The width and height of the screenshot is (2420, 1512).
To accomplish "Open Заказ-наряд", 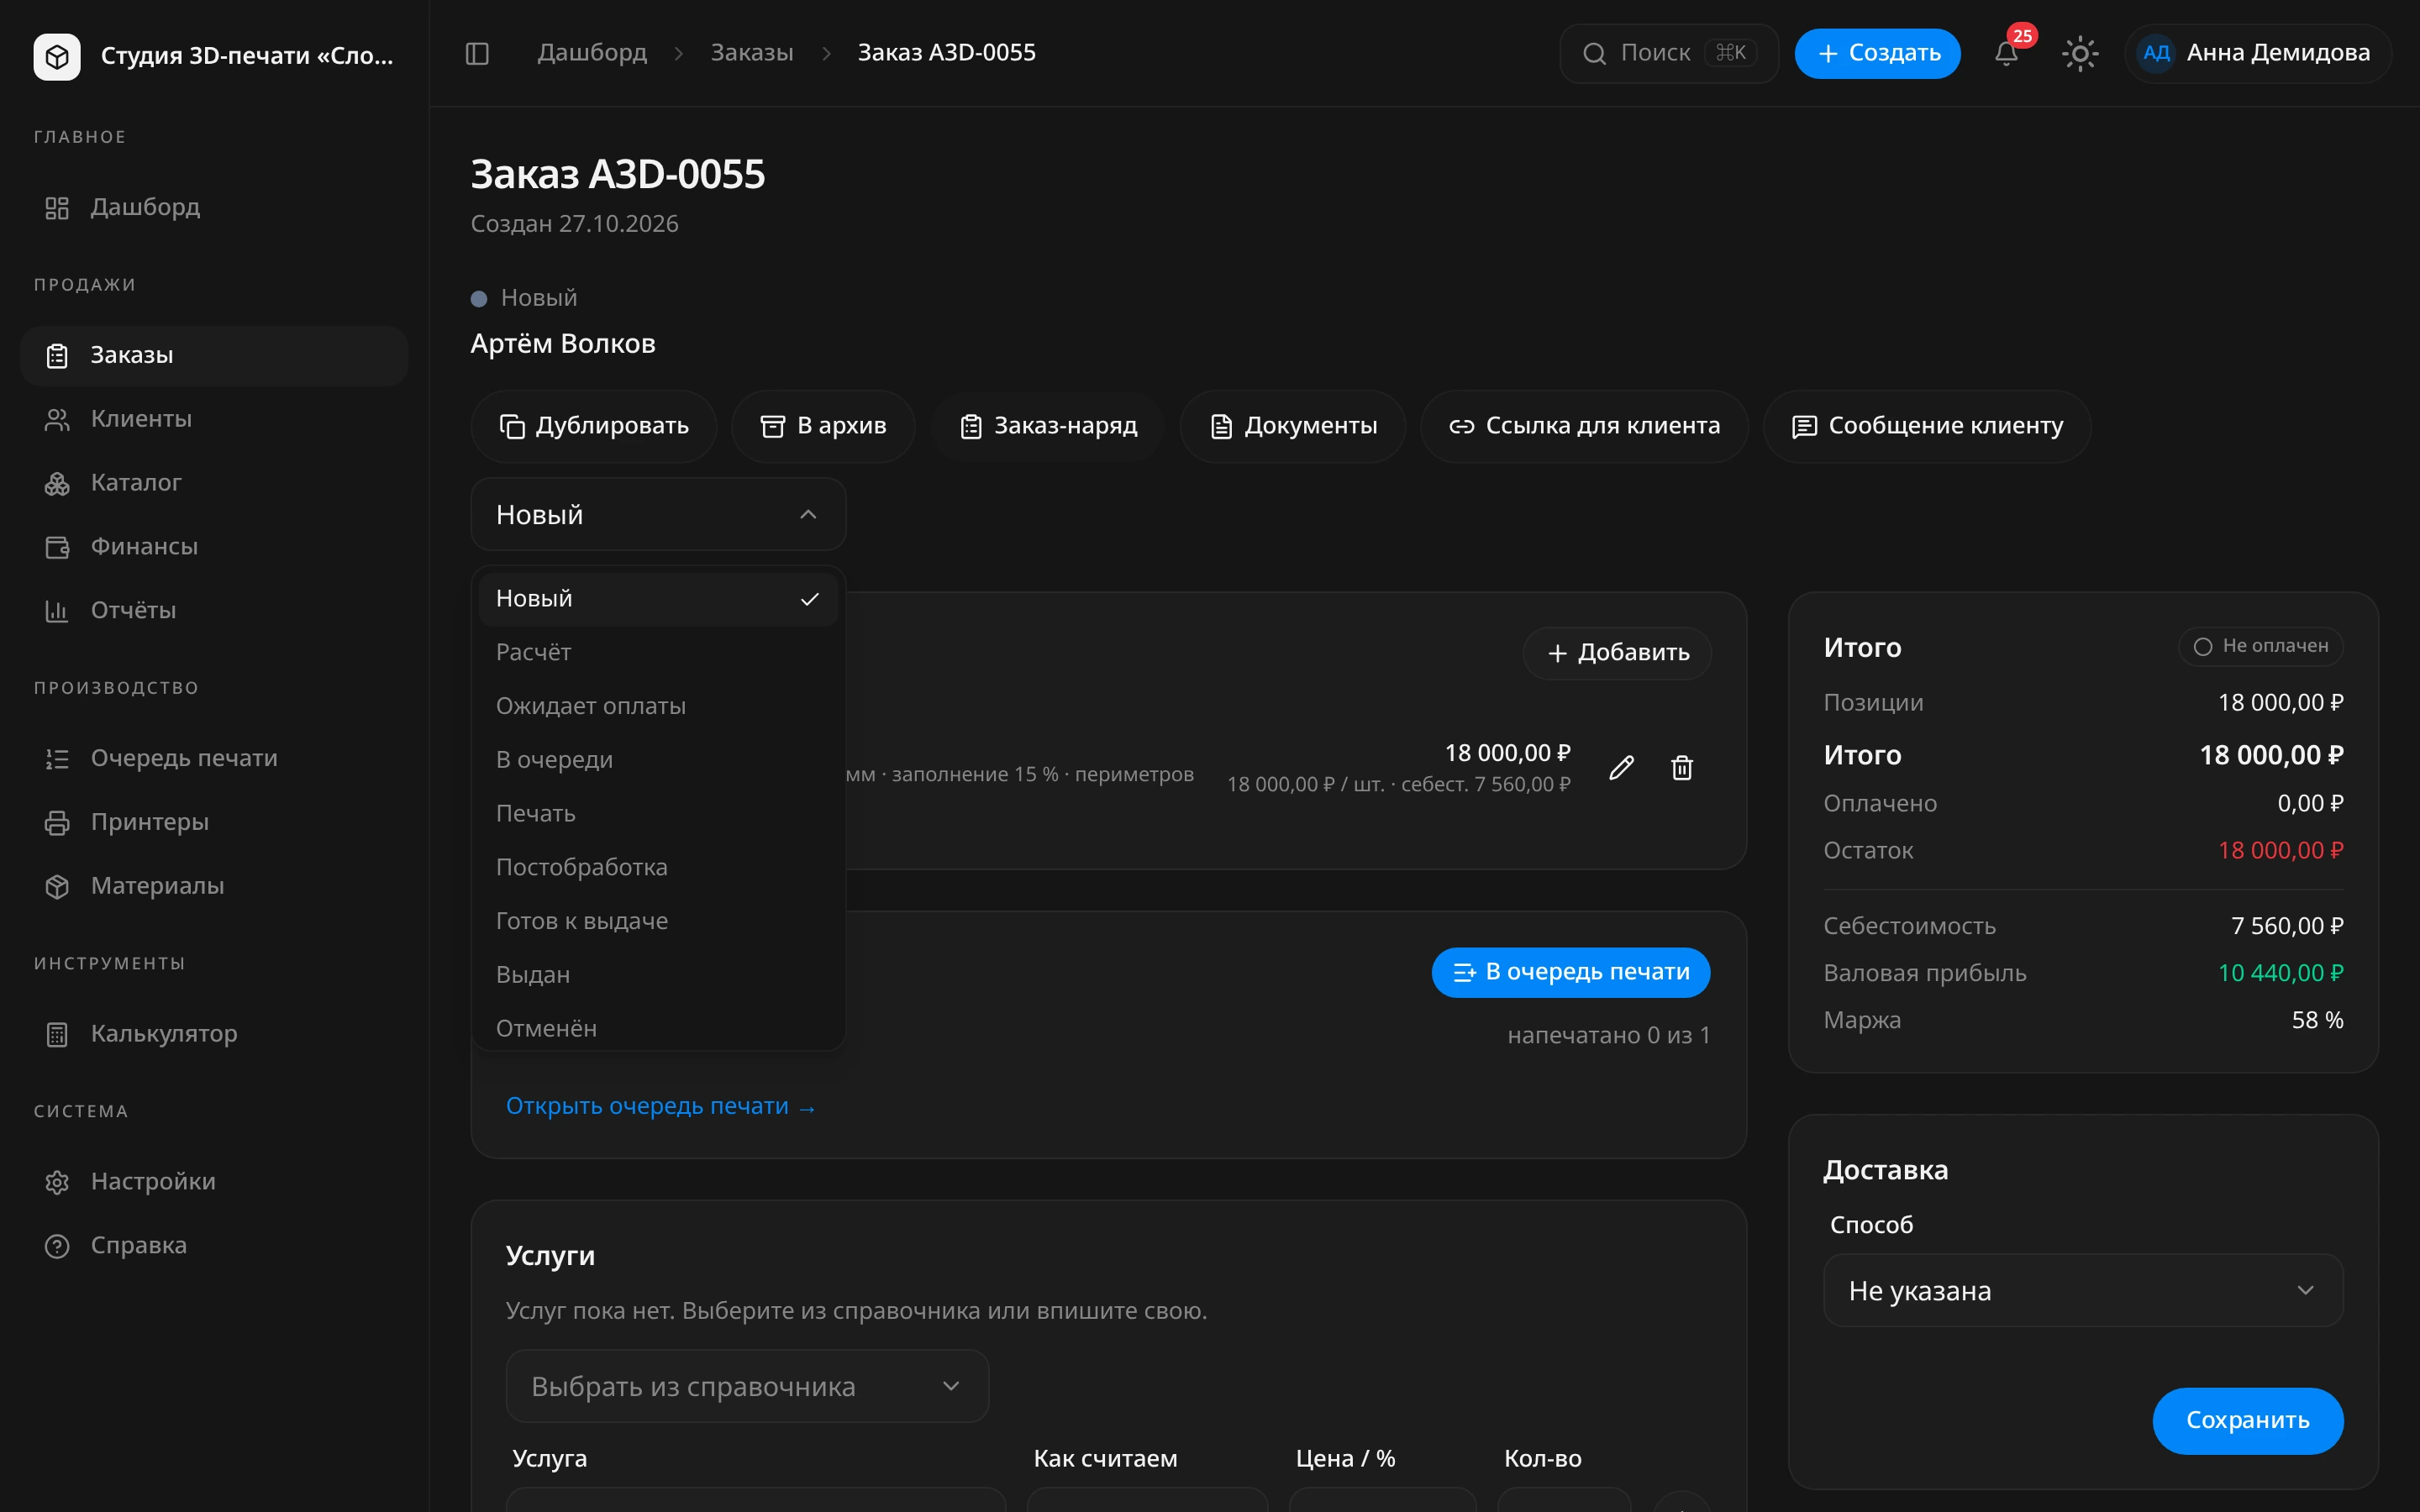I will (1048, 426).
